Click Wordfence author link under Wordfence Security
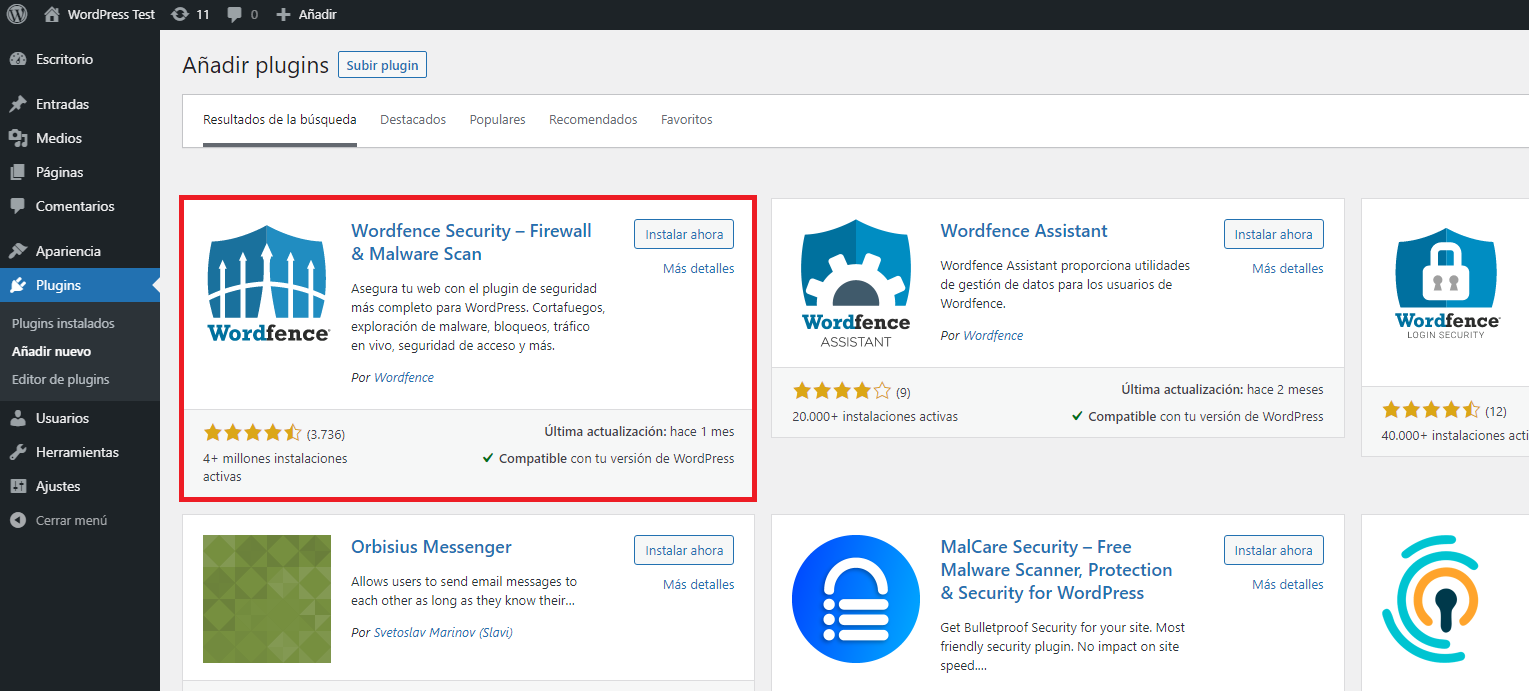The width and height of the screenshot is (1529, 691). (404, 377)
